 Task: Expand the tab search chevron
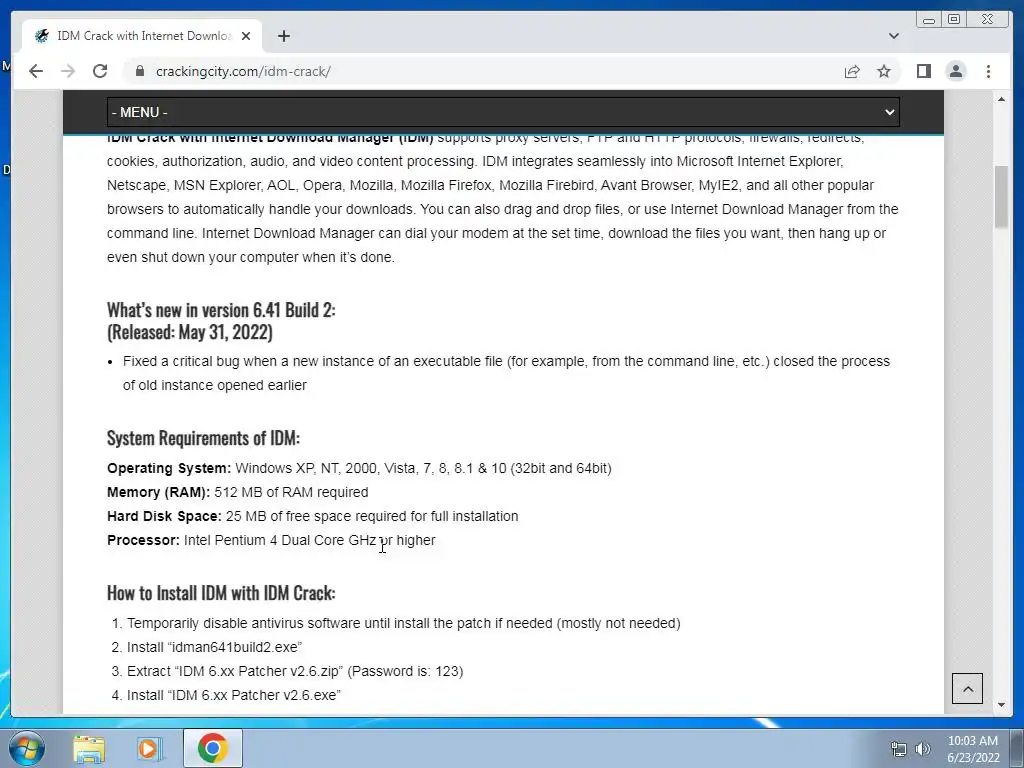coord(893,36)
